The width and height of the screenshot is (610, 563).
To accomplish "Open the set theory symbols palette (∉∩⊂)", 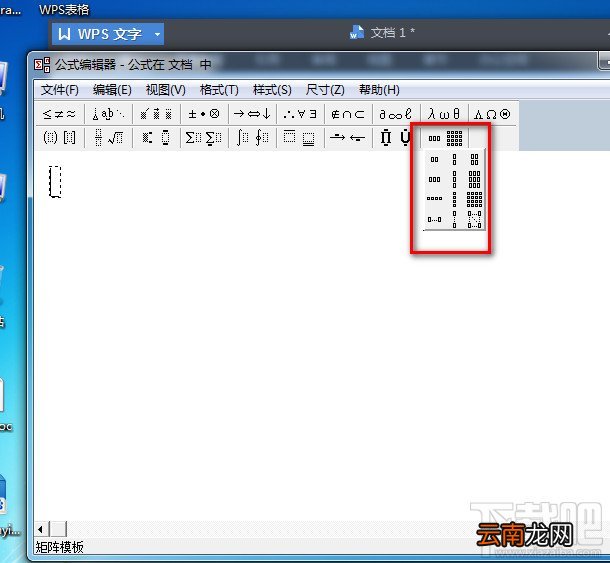I will pyautogui.click(x=348, y=114).
